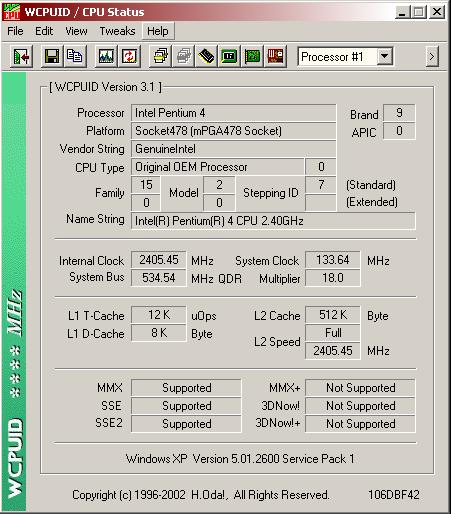Open the Edit menu

click(x=44, y=31)
